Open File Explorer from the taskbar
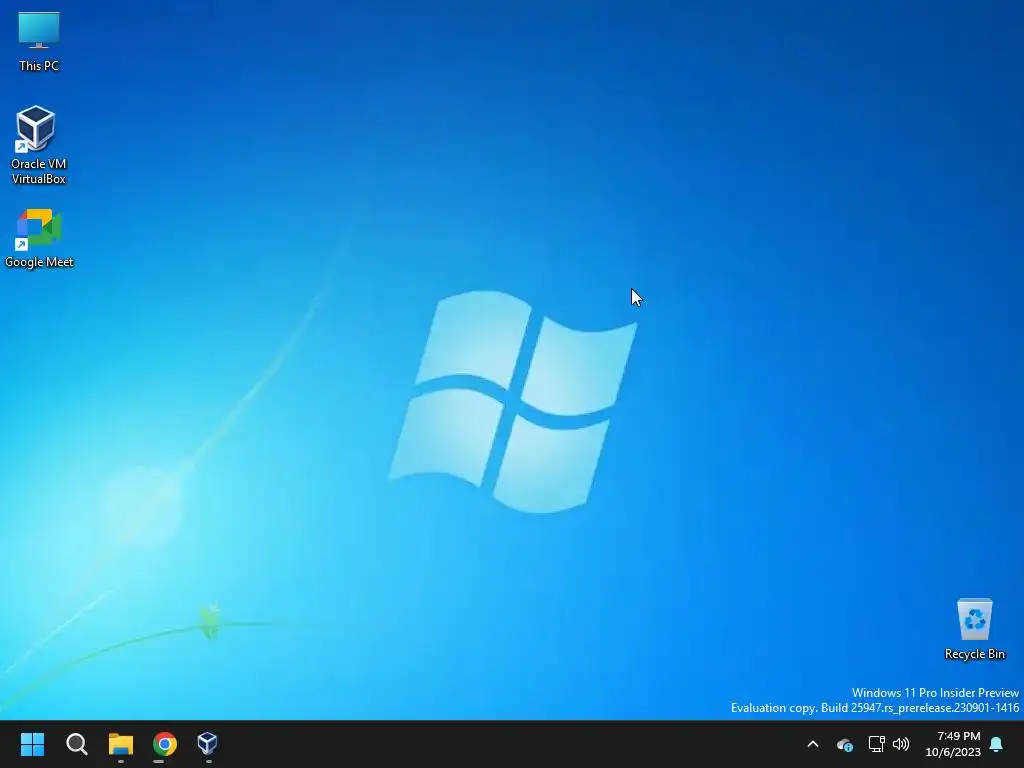 click(121, 744)
